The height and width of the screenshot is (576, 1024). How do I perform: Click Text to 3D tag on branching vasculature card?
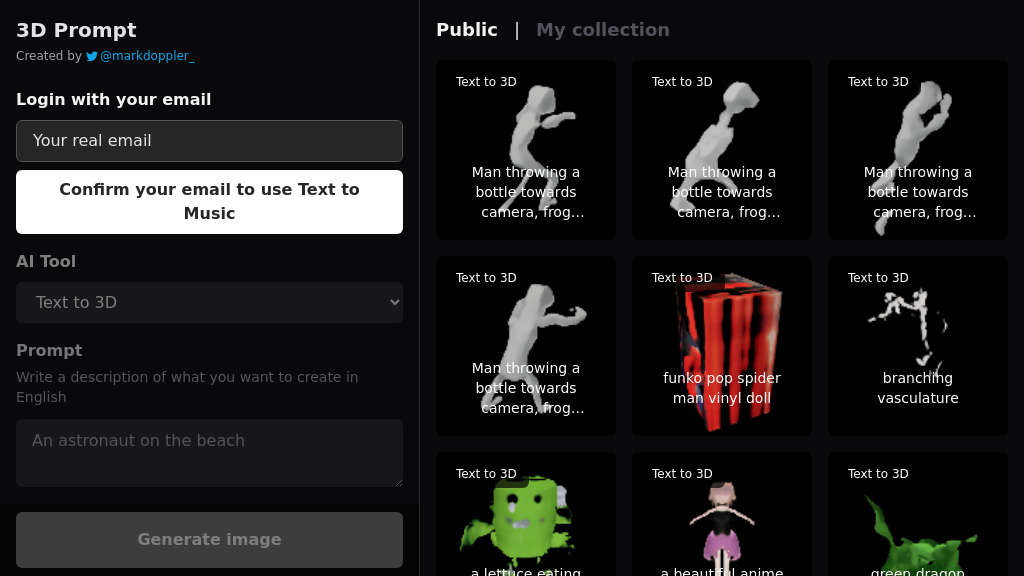point(878,278)
